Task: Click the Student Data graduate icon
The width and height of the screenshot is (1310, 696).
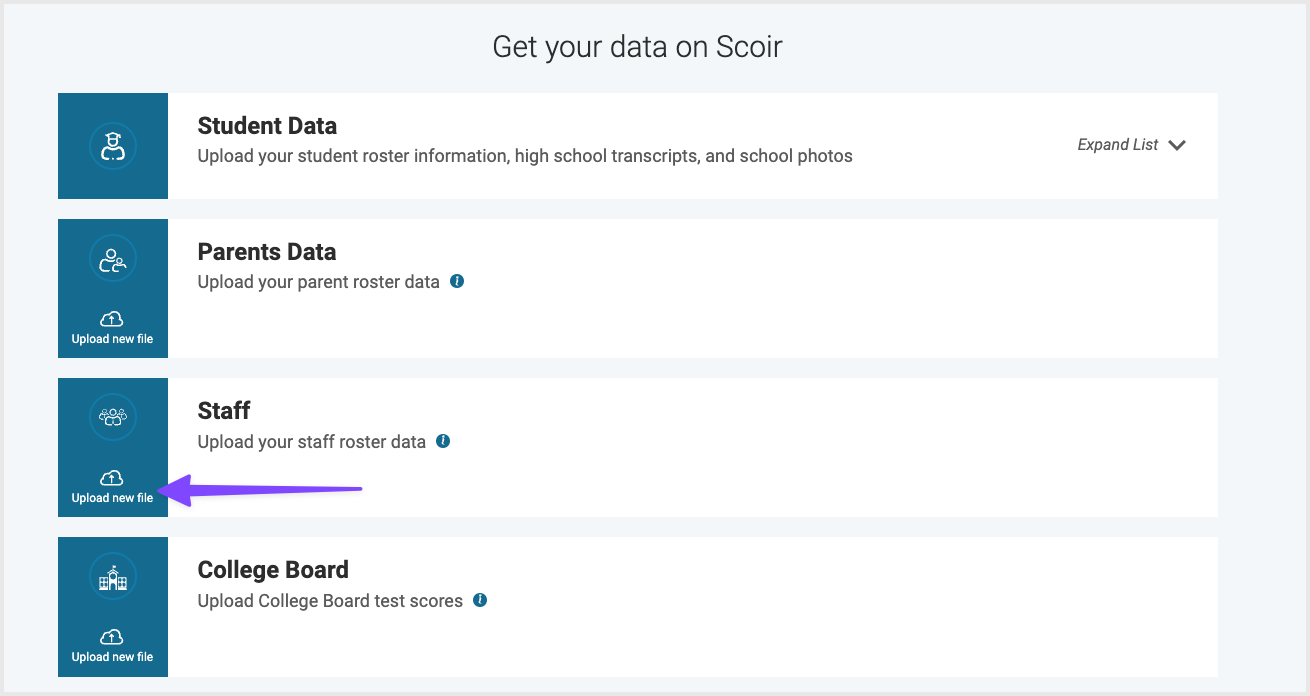Action: [x=112, y=146]
